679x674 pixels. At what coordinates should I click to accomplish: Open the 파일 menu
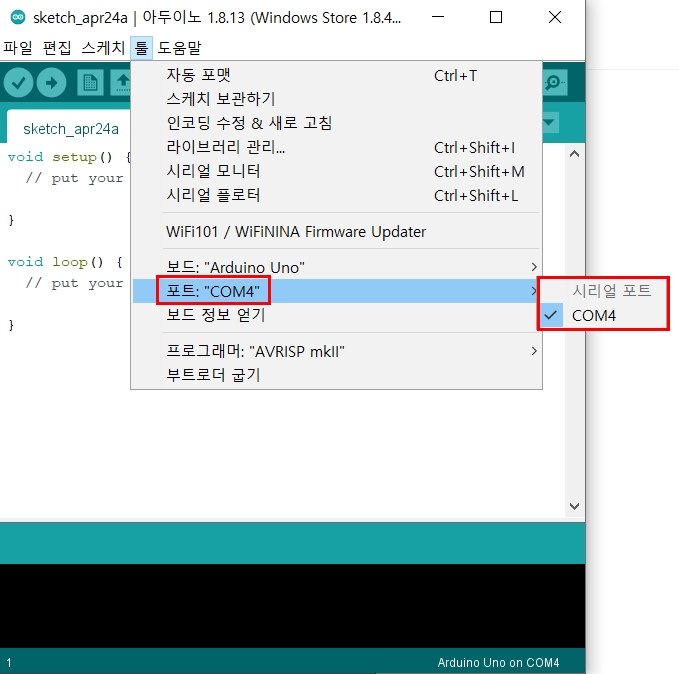pyautogui.click(x=18, y=48)
